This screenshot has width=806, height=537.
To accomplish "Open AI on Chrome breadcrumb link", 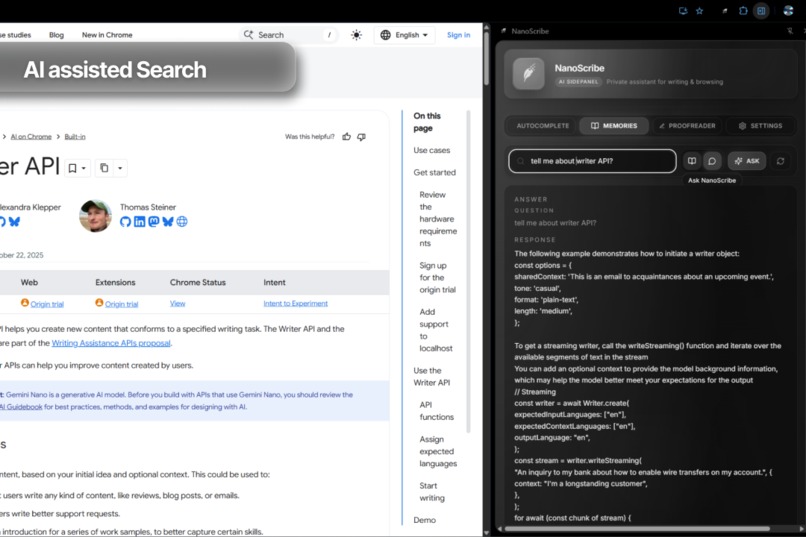I will 31,137.
